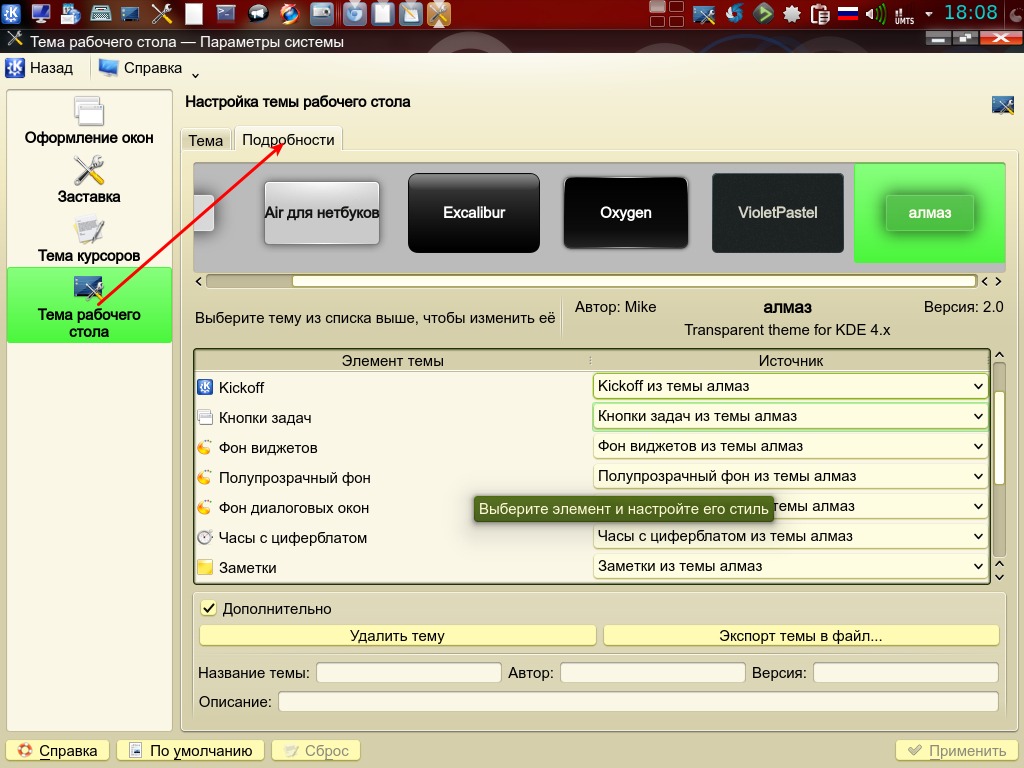The width and height of the screenshot is (1024, 768).
Task: Select the Фон виджетов row in the list
Action: [393, 447]
